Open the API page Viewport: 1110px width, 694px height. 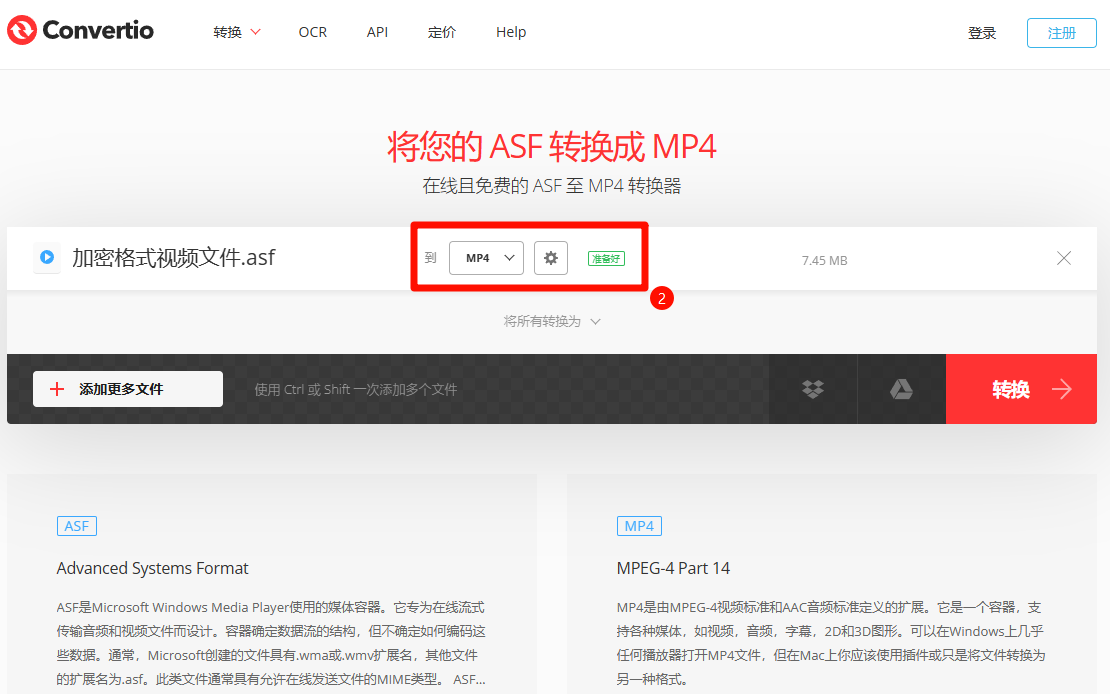(377, 32)
